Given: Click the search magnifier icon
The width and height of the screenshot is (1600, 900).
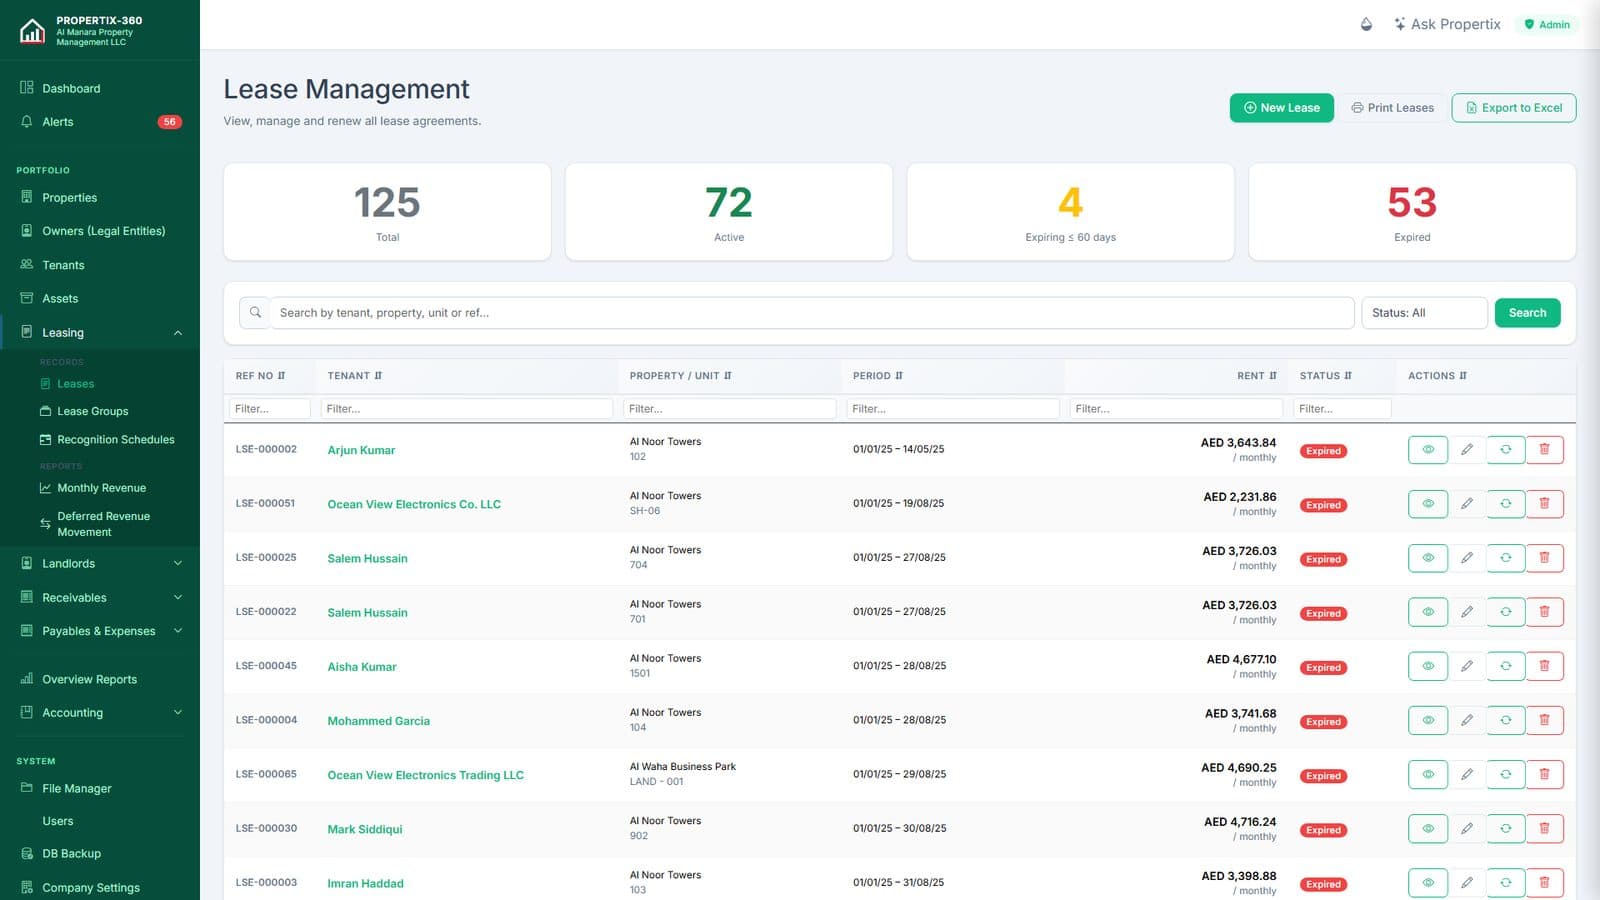Looking at the screenshot, I should (x=255, y=313).
